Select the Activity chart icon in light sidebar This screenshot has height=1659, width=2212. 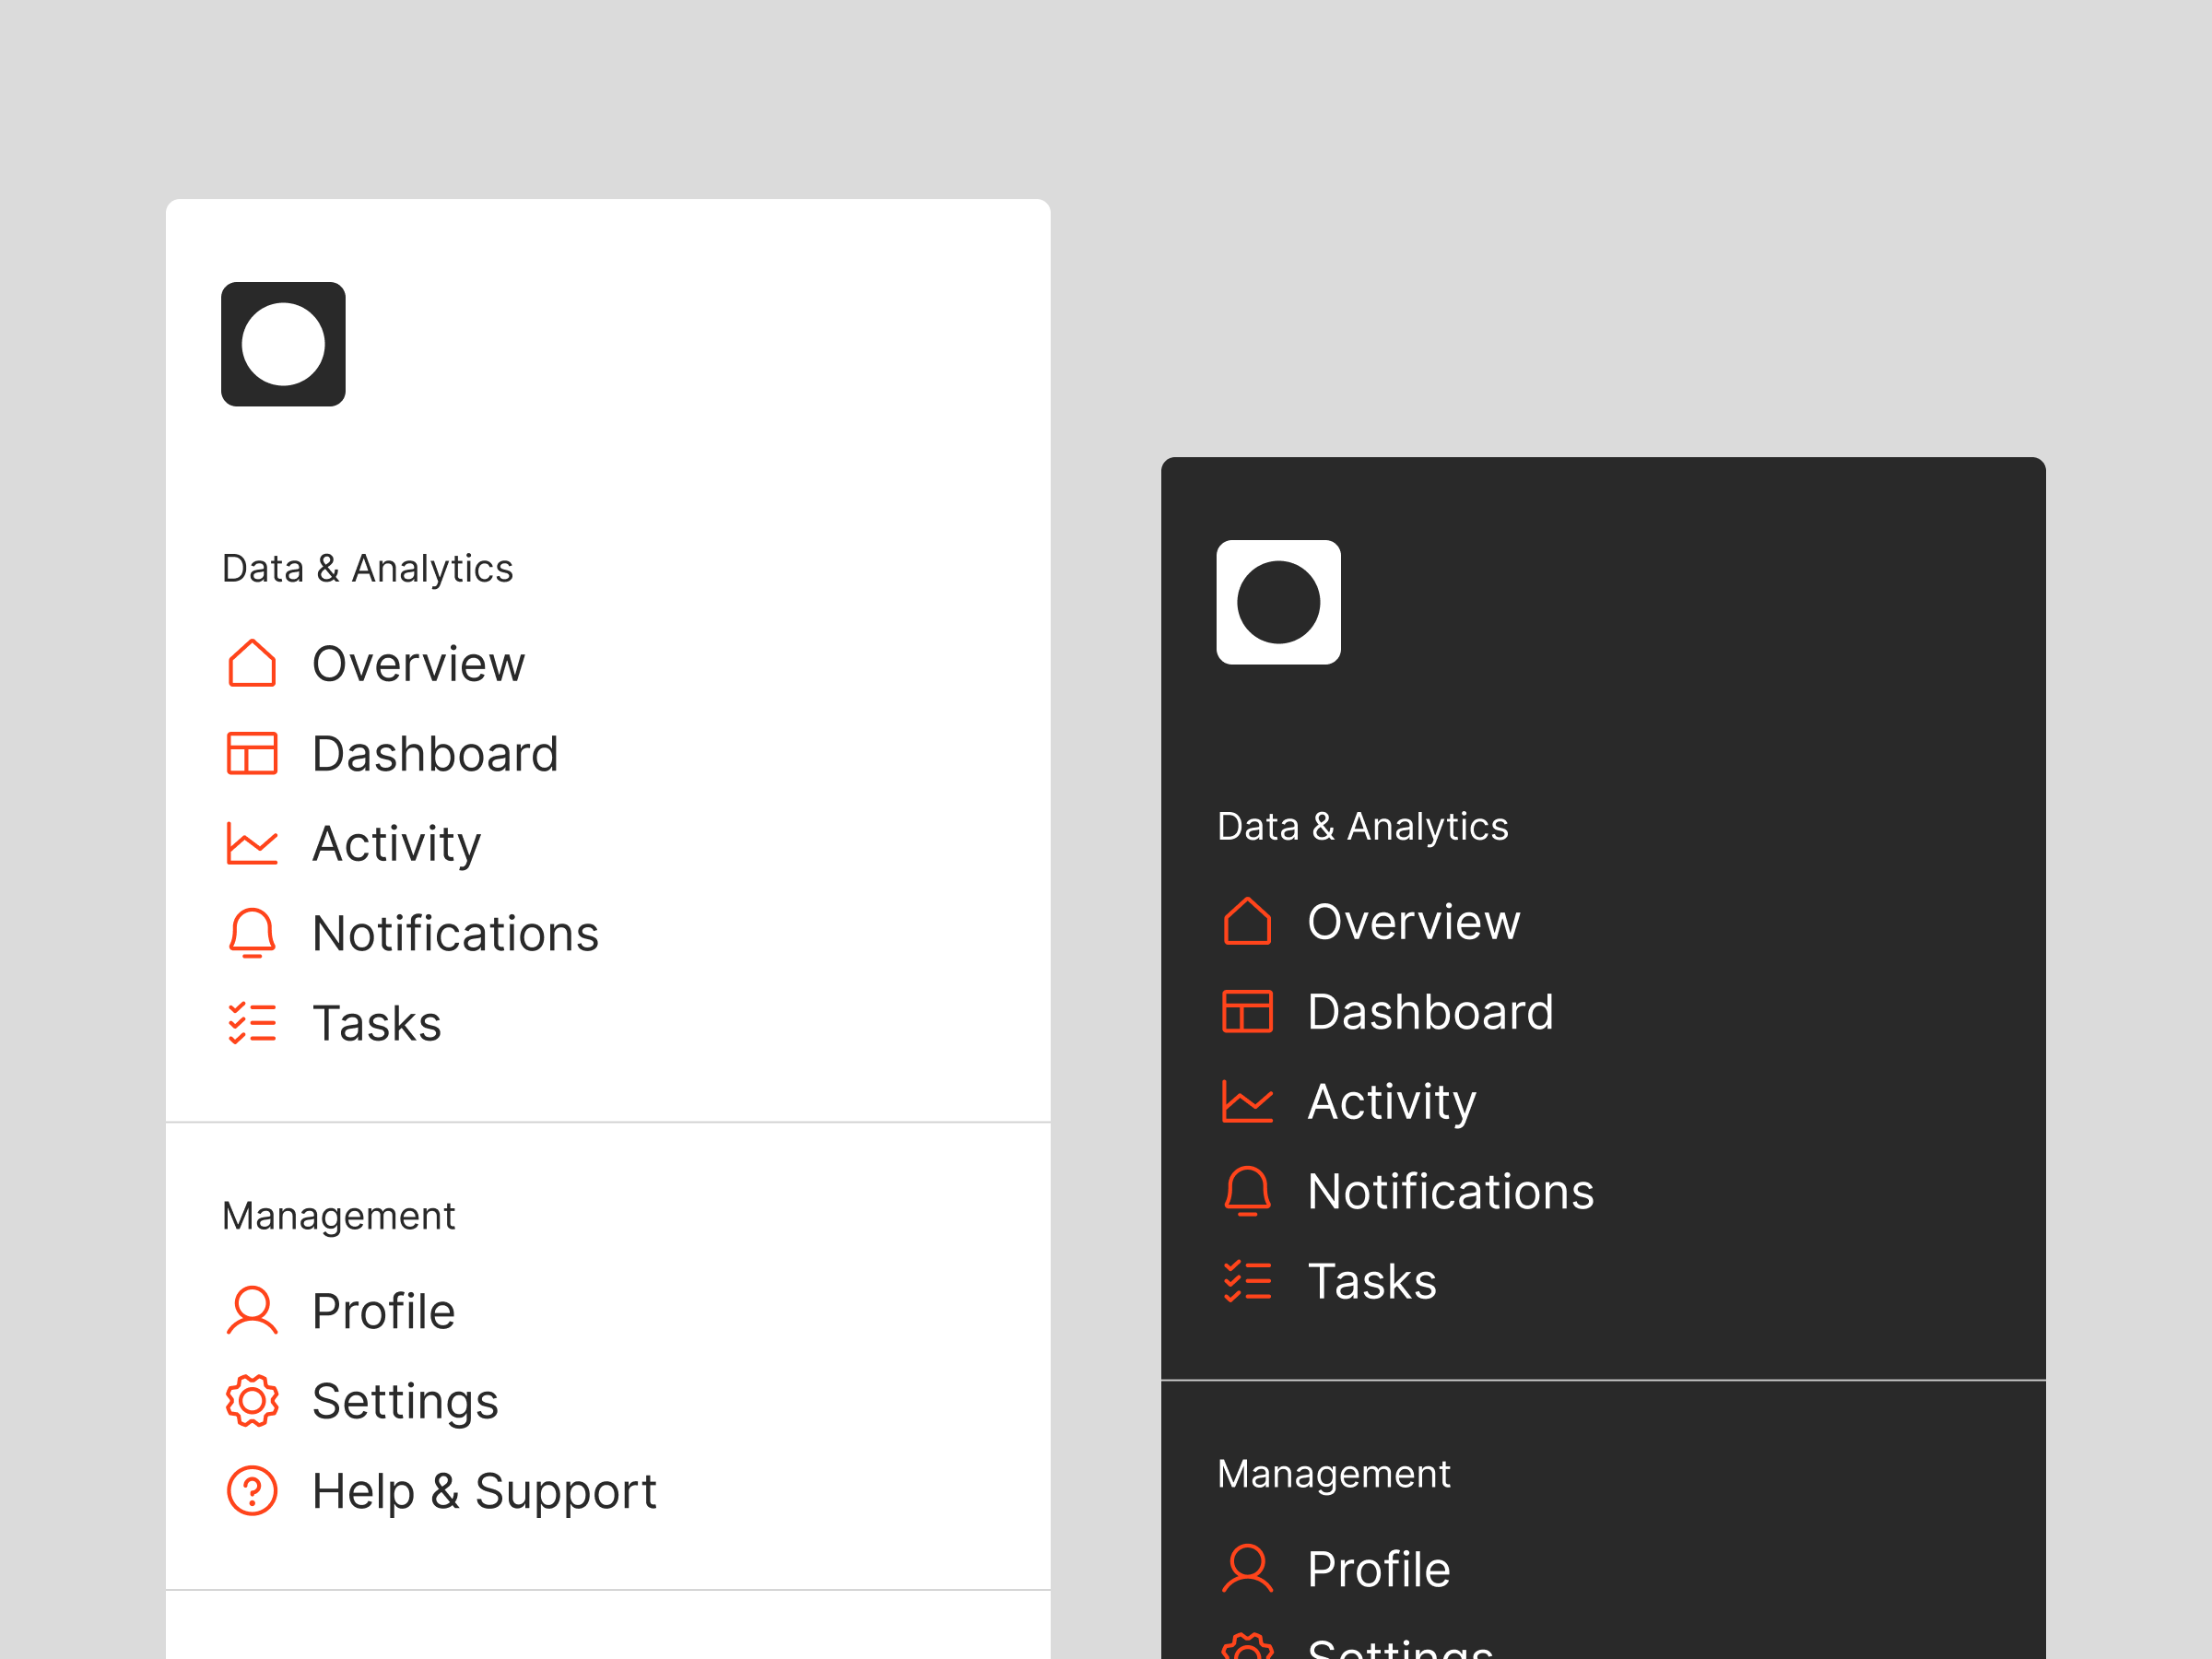(x=252, y=843)
